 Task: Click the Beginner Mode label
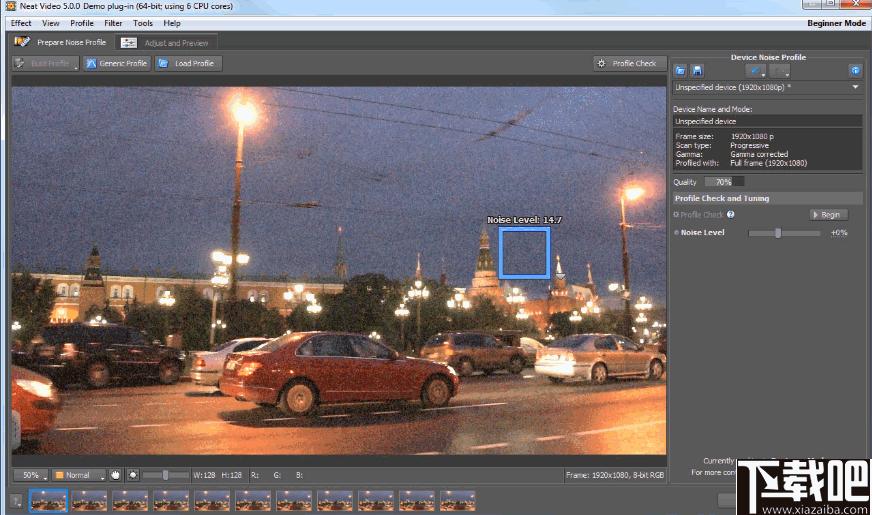(836, 23)
